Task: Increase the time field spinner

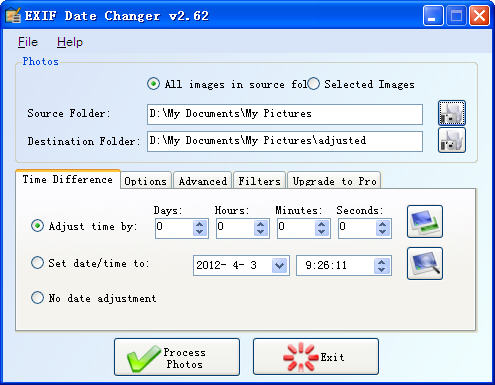Action: 382,262
